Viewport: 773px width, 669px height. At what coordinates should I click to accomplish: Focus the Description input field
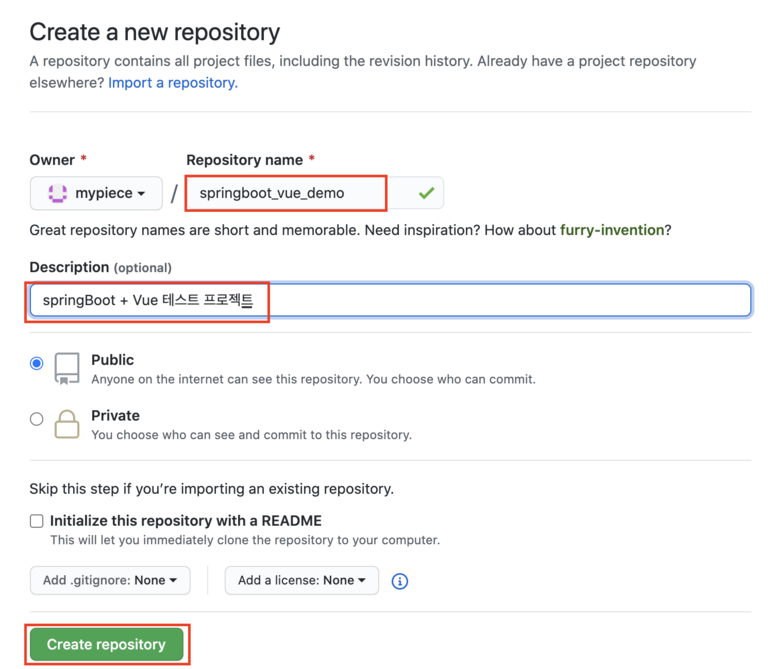pyautogui.click(x=390, y=300)
